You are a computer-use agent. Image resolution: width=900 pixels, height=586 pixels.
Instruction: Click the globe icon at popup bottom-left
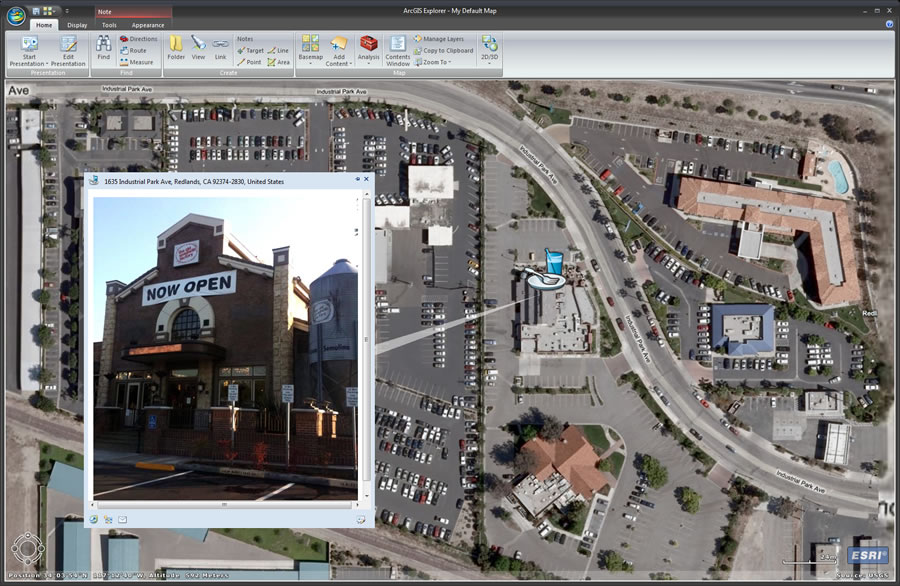pyautogui.click(x=94, y=519)
